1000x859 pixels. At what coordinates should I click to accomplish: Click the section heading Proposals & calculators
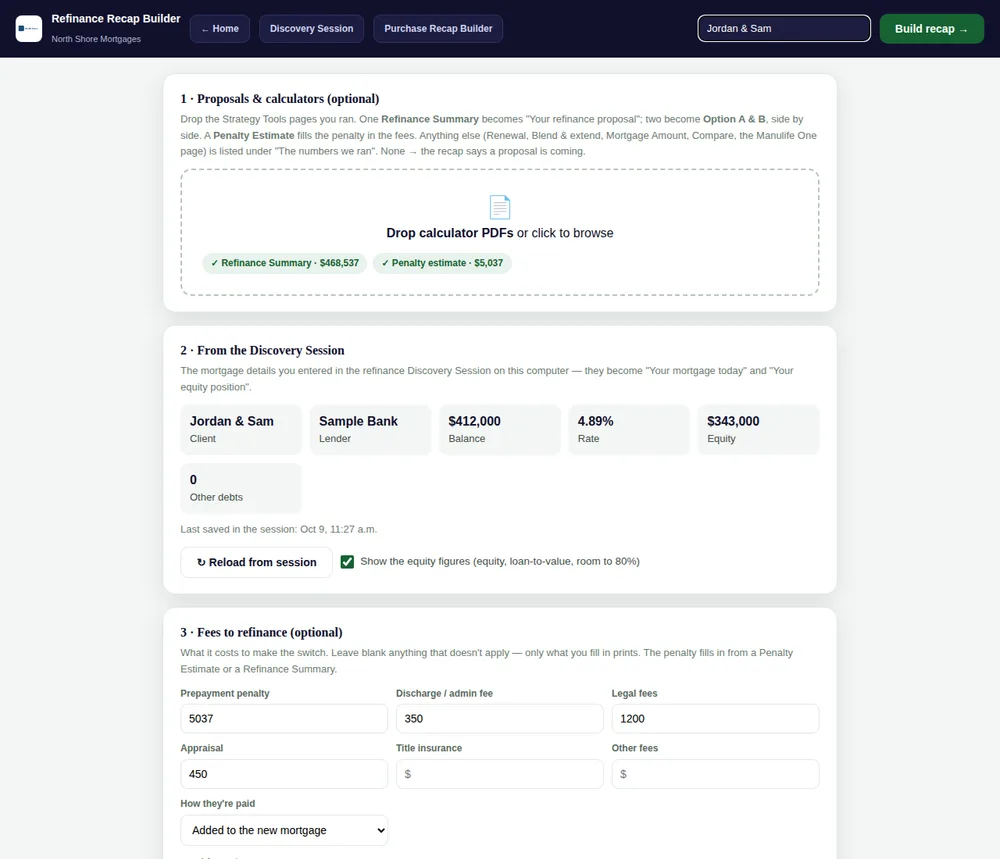(x=279, y=99)
